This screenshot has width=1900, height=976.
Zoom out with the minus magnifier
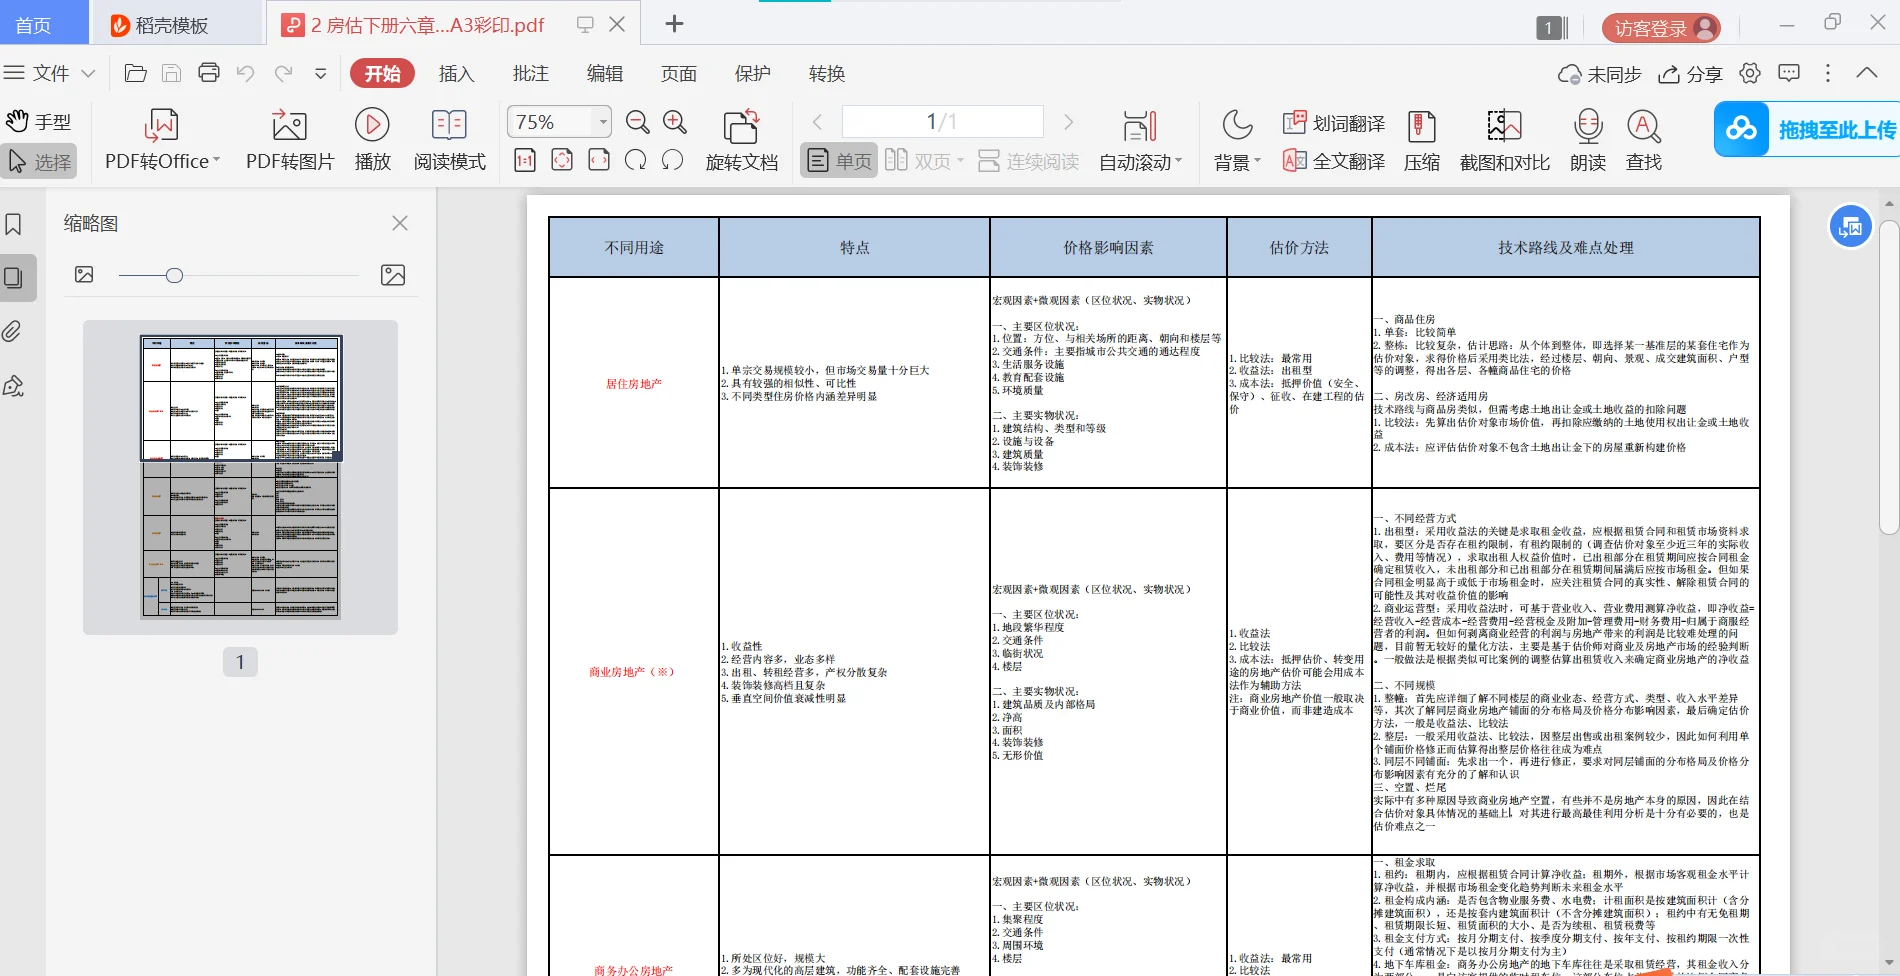tap(637, 122)
